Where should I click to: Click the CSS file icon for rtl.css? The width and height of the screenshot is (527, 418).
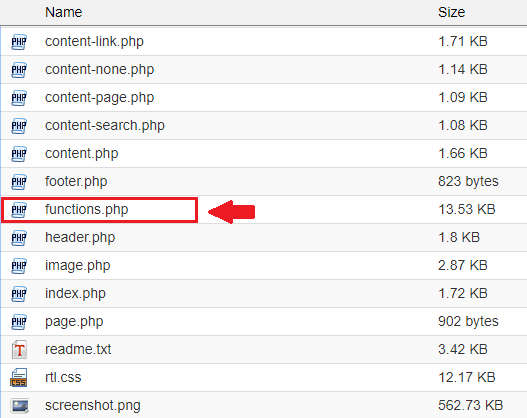(18, 377)
